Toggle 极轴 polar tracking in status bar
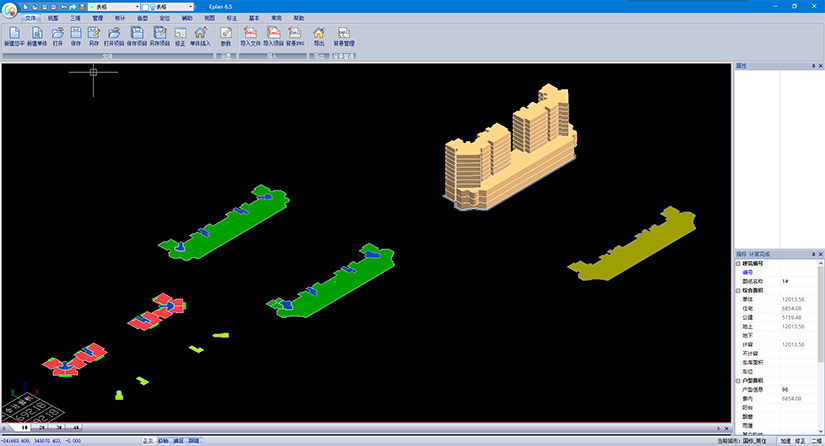 [x=163, y=440]
